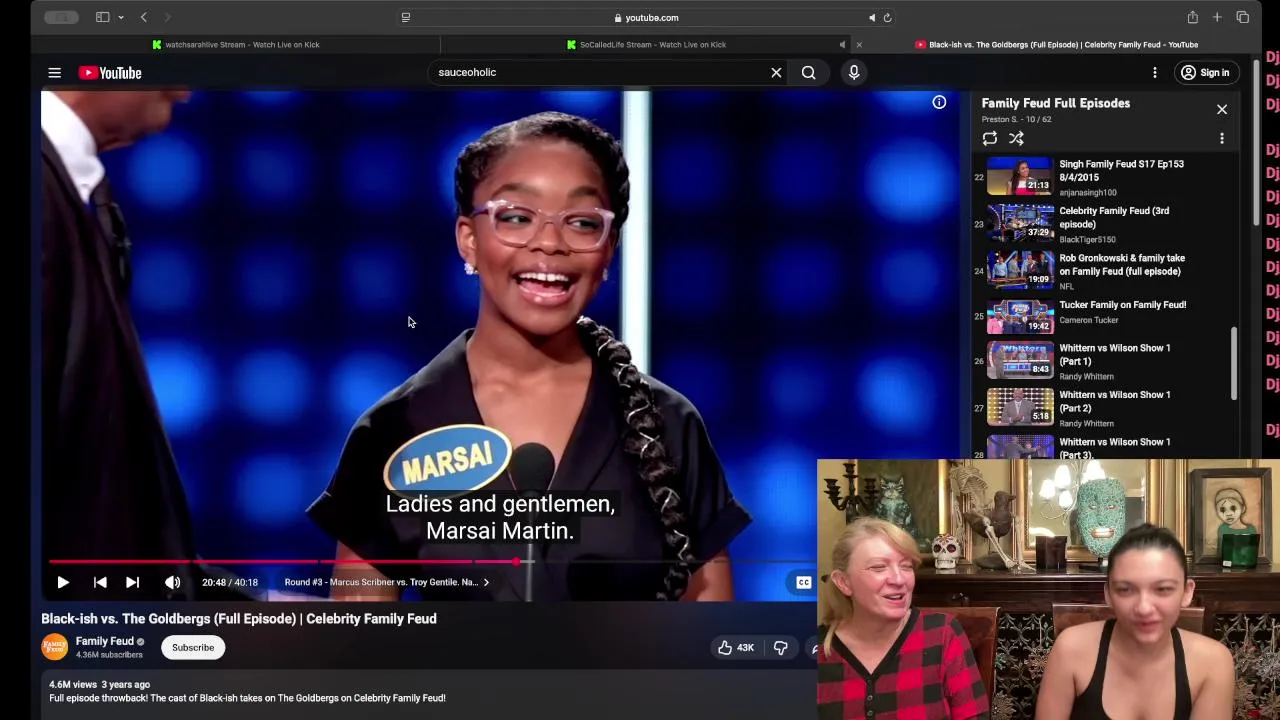Subscribe to the Family Feud channel

[193, 647]
